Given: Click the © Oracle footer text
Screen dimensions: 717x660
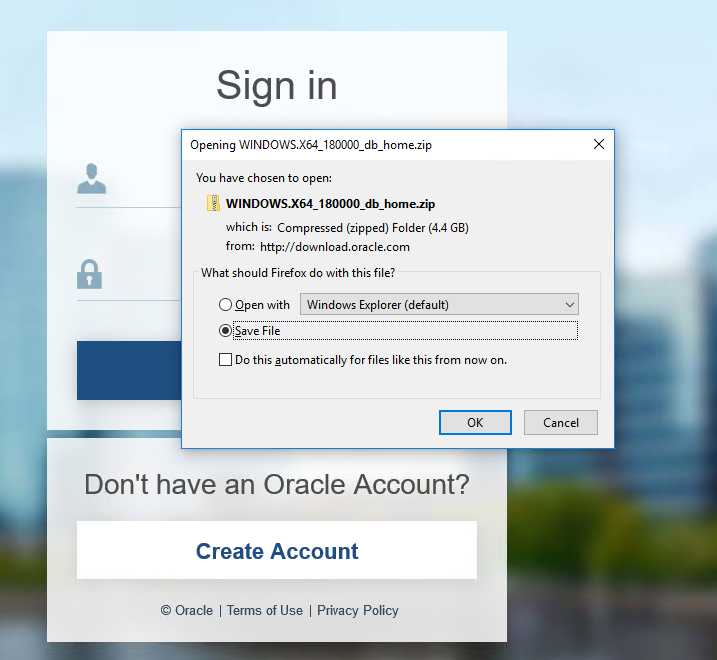Looking at the screenshot, I should click(187, 611).
